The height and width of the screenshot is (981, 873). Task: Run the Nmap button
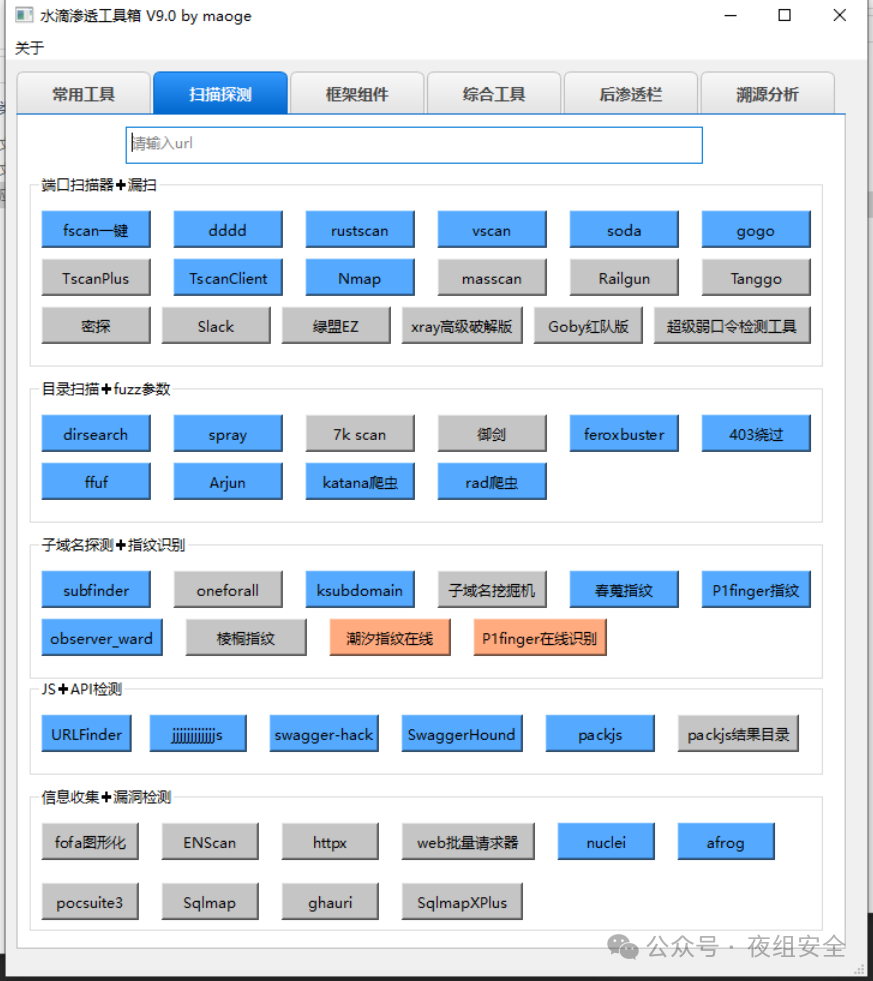pos(360,278)
